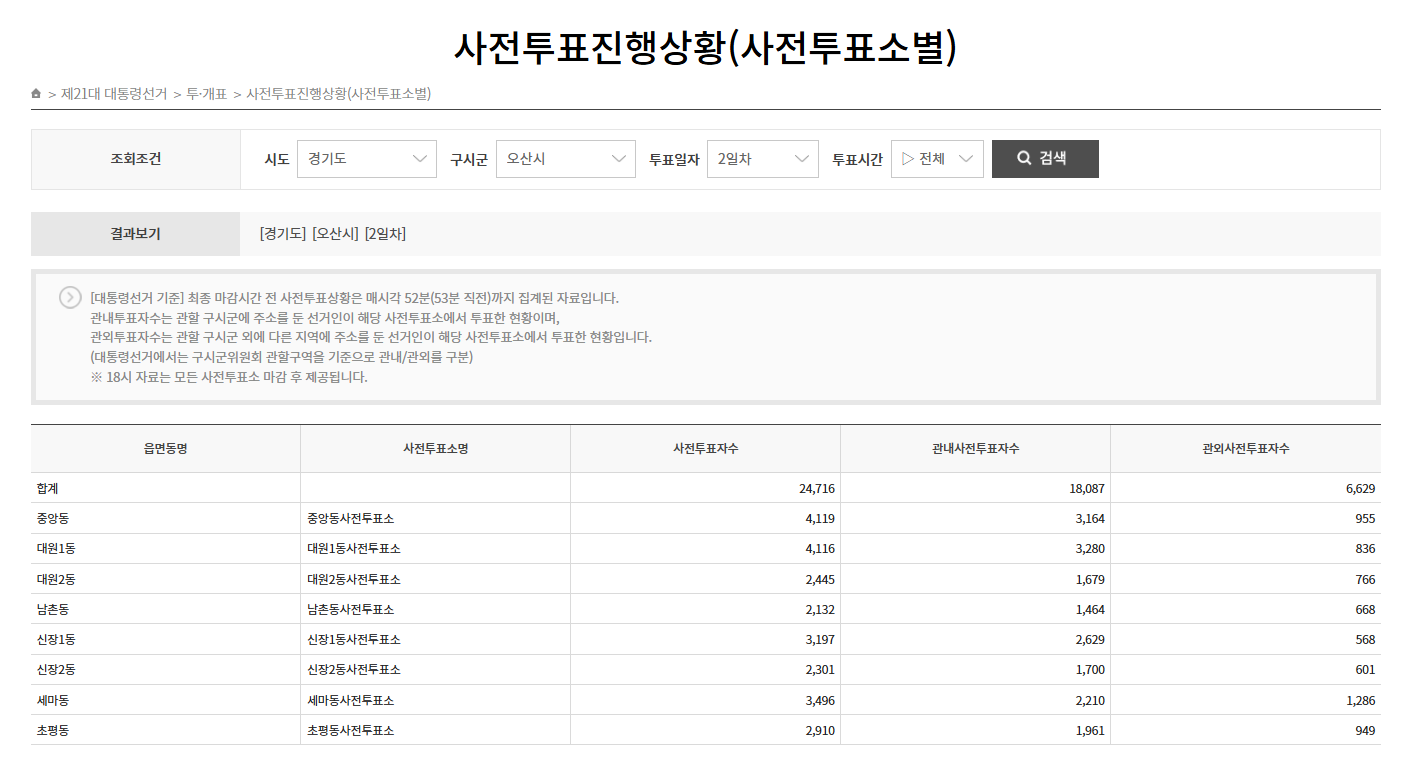
Task: Click the 초평동사전투표소 table cell
Action: pyautogui.click(x=351, y=731)
